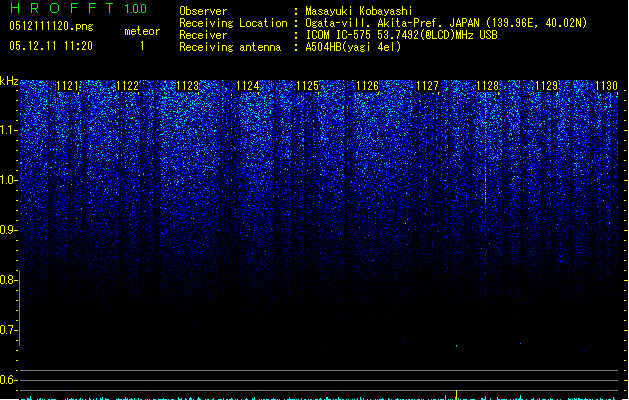Viewport: 629px width, 400px height.
Task: Click the 0.8 frequency axis label
Action: point(8,280)
